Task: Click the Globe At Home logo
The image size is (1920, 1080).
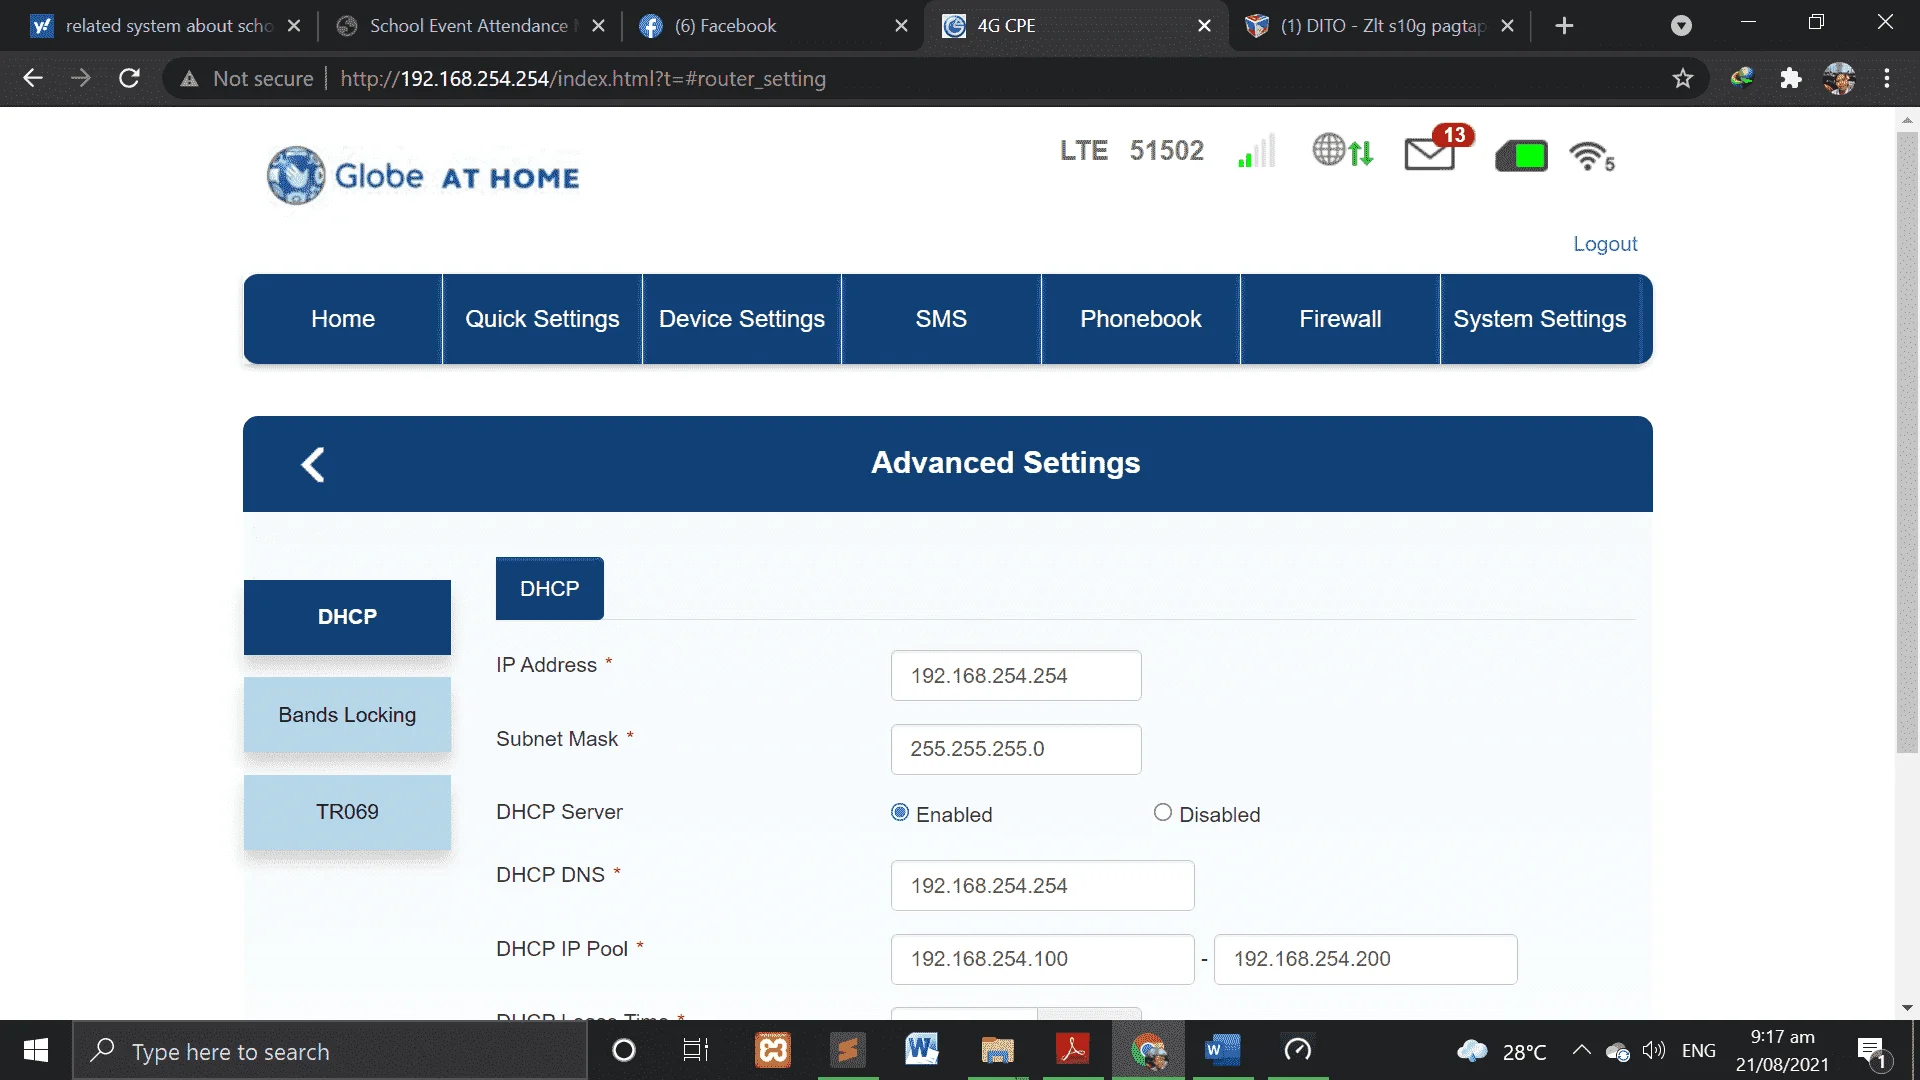Action: [x=423, y=176]
